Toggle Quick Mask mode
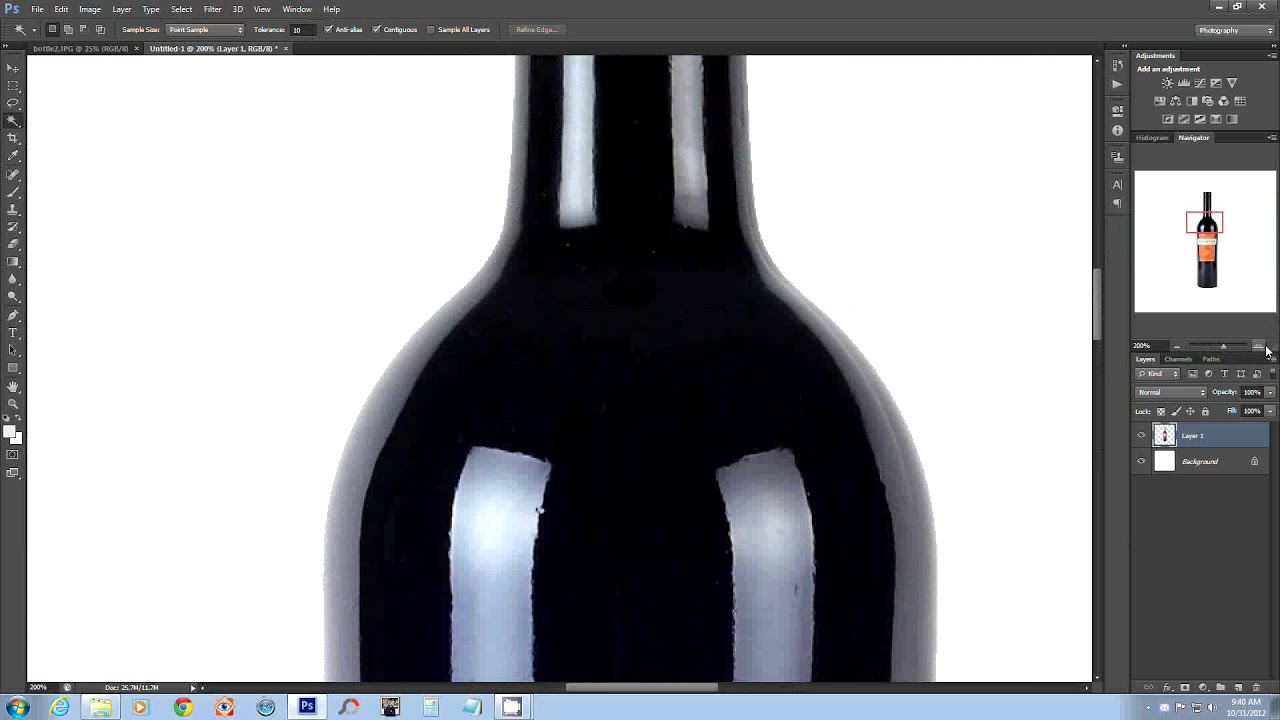1280x720 pixels. pos(13,455)
